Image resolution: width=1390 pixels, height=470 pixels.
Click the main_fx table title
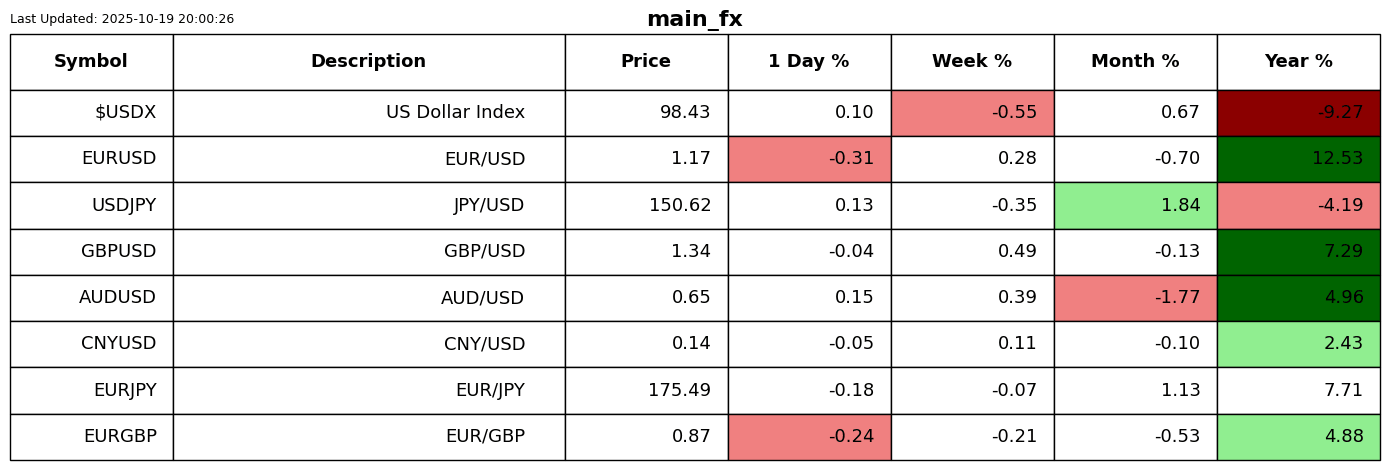tap(694, 19)
